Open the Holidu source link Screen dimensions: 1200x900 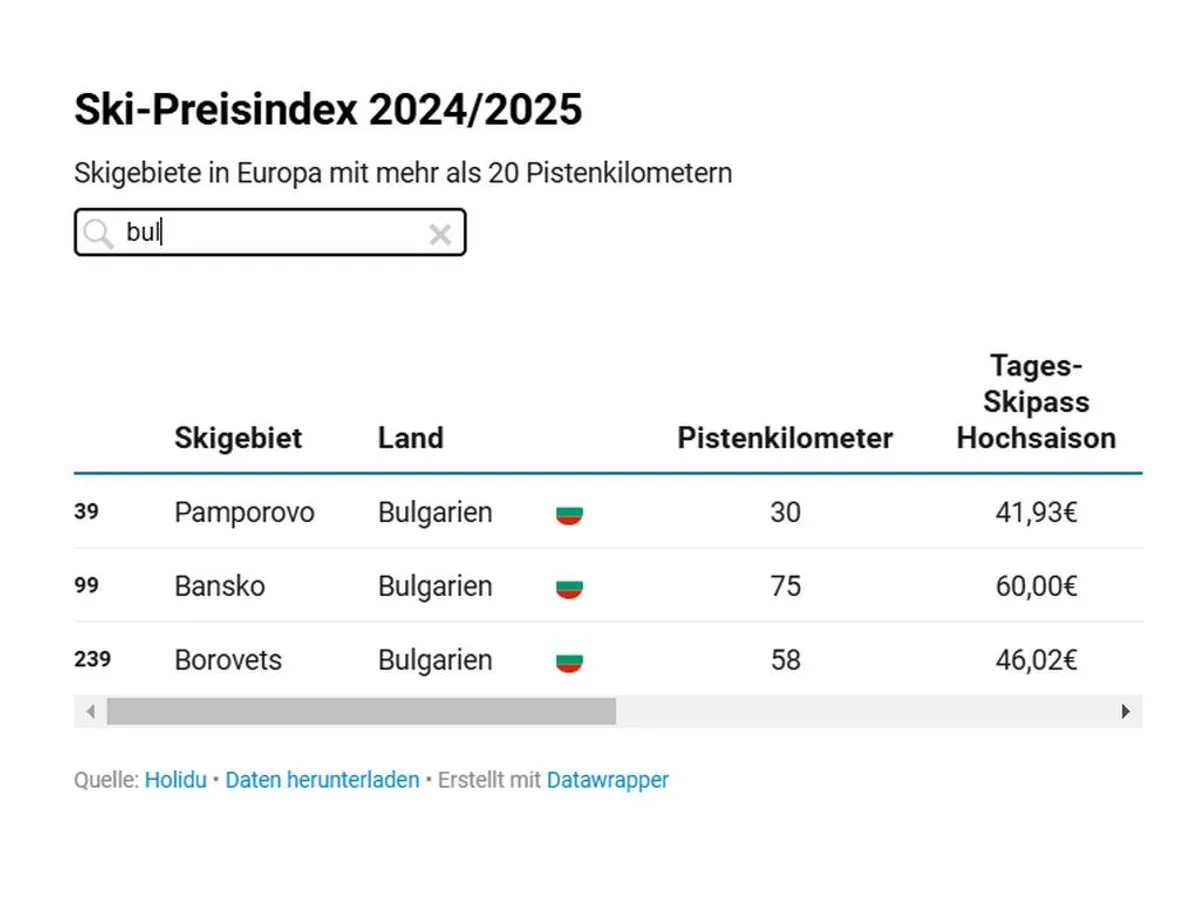pos(175,780)
